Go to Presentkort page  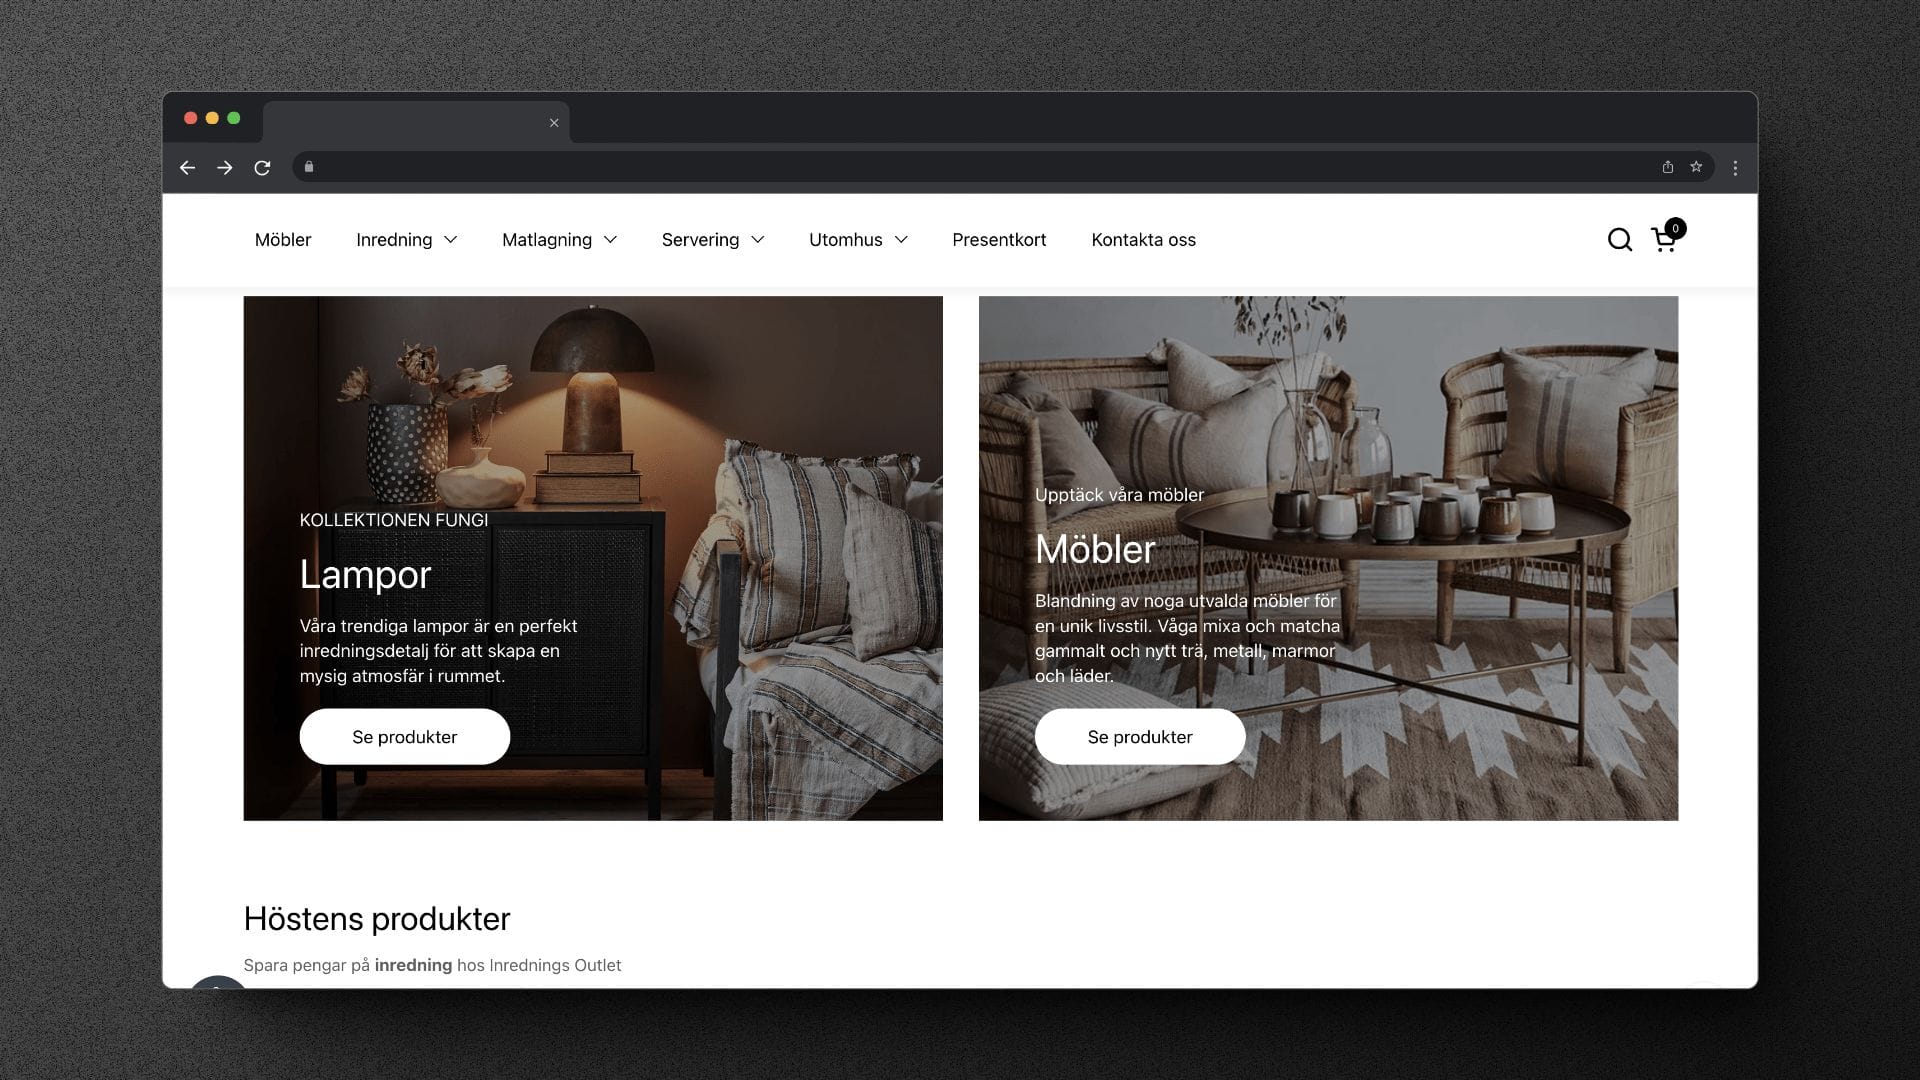999,240
